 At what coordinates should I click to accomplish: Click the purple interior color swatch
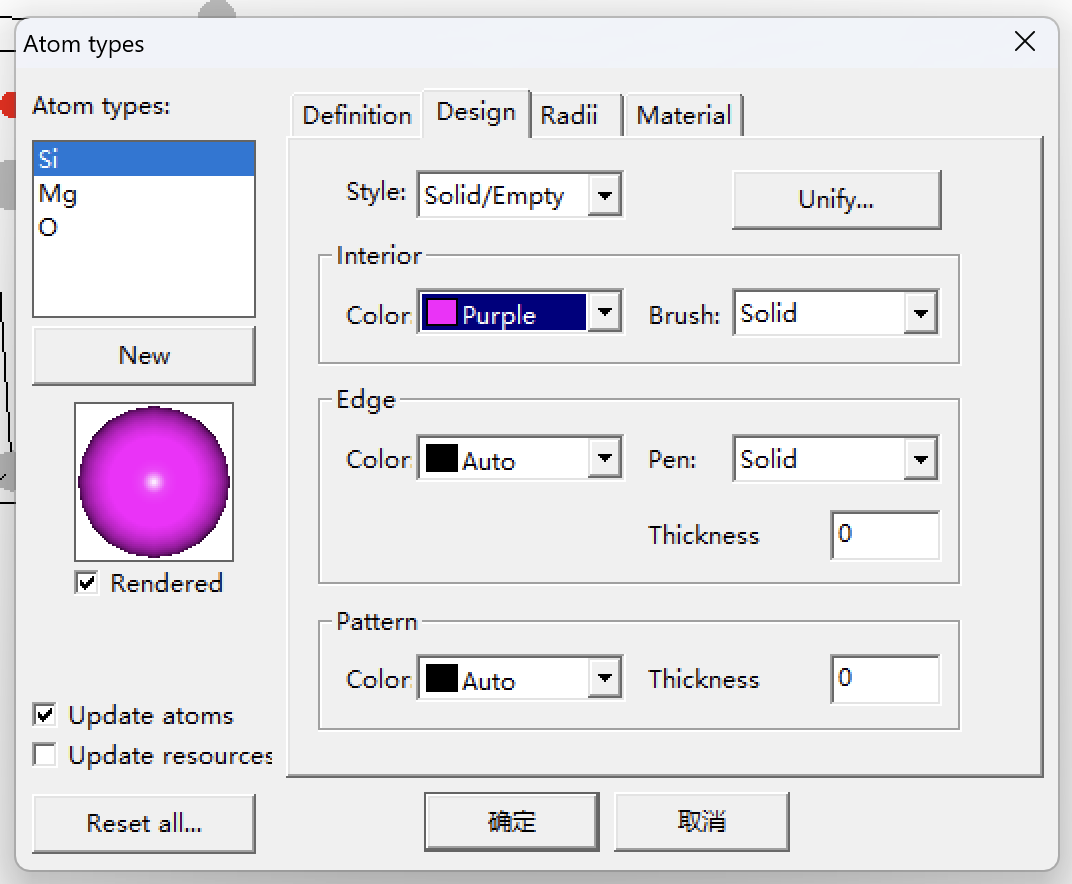pos(441,314)
